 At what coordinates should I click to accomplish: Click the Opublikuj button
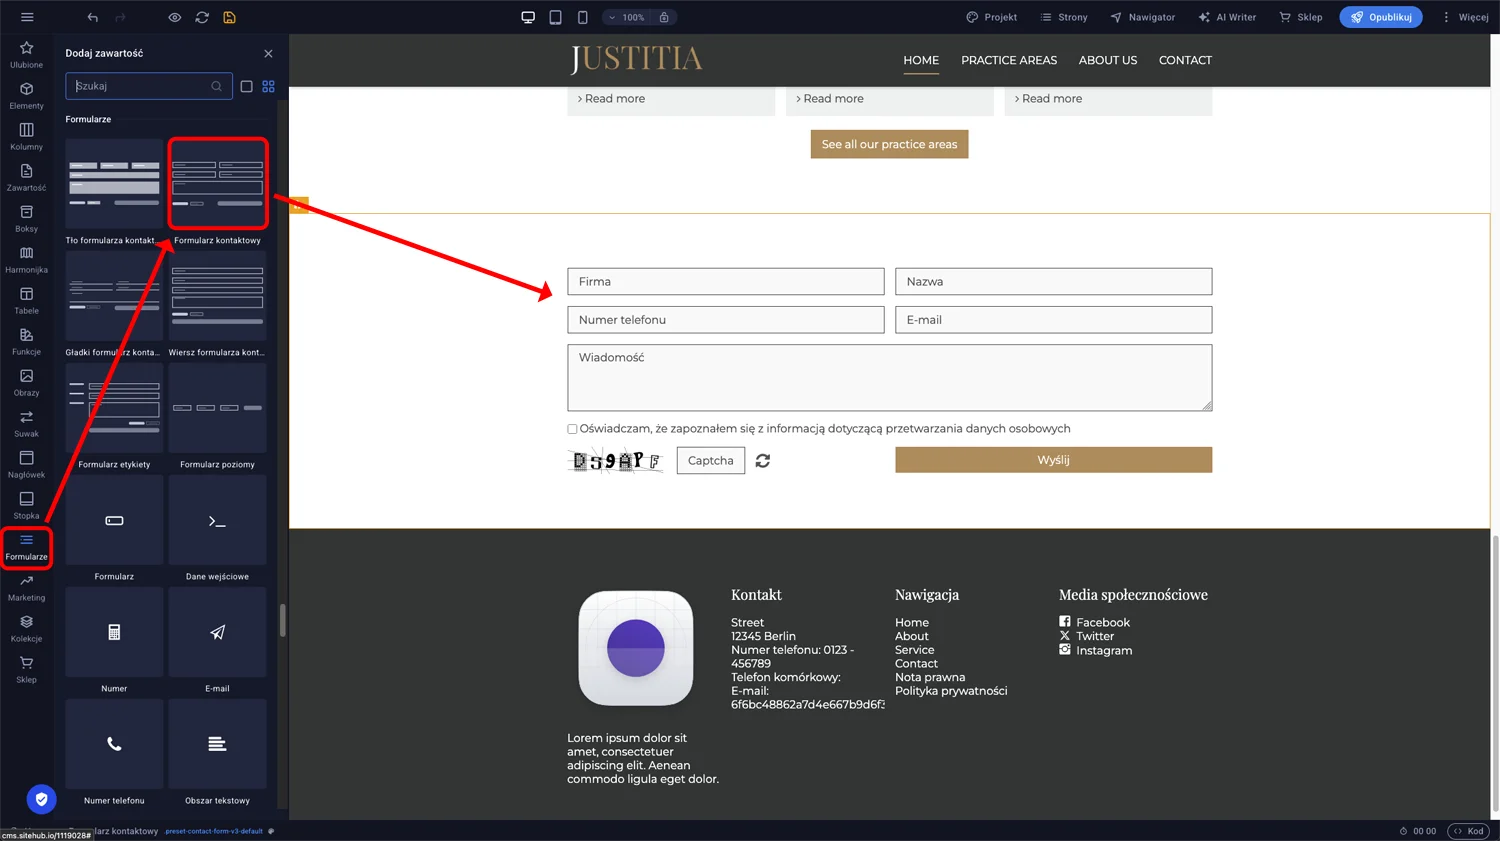tap(1380, 16)
